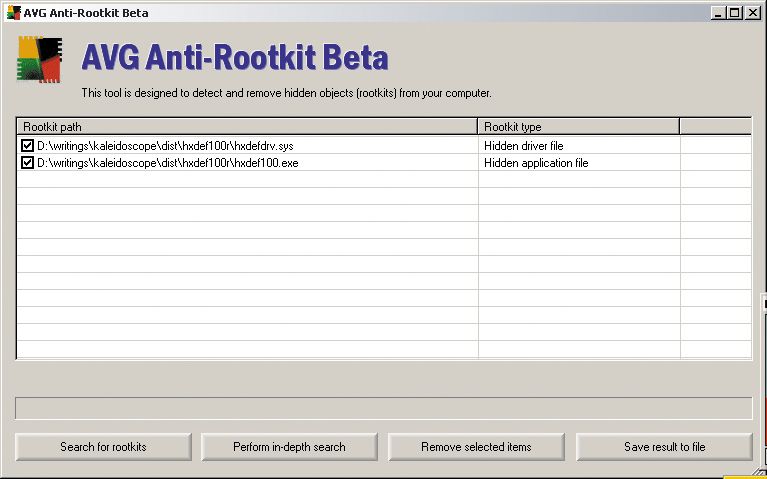Image resolution: width=767 pixels, height=479 pixels.
Task: Minimize the AVG Anti-Rootkit window
Action: pos(719,12)
